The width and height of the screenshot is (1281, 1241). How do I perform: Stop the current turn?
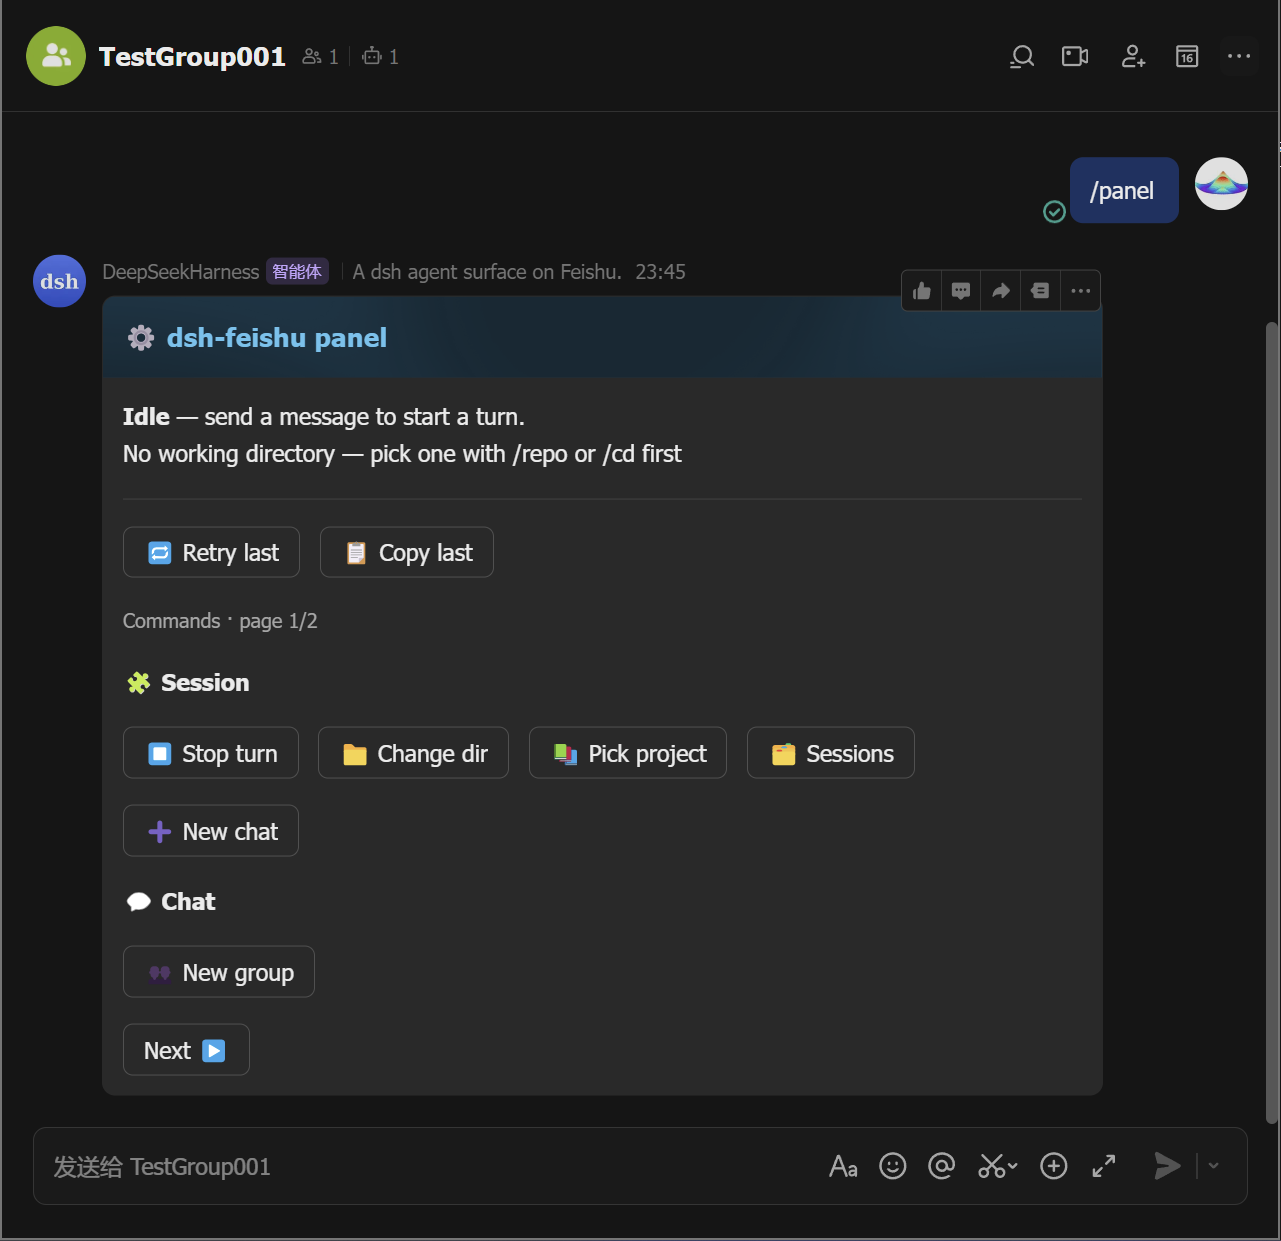tap(211, 753)
